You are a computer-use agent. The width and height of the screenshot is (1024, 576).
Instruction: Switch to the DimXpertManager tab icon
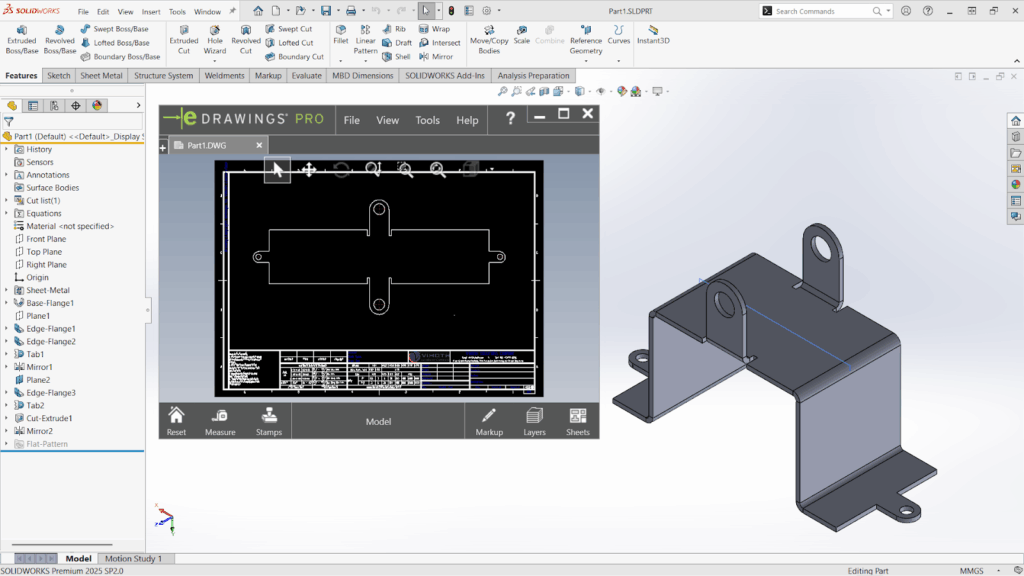76,105
